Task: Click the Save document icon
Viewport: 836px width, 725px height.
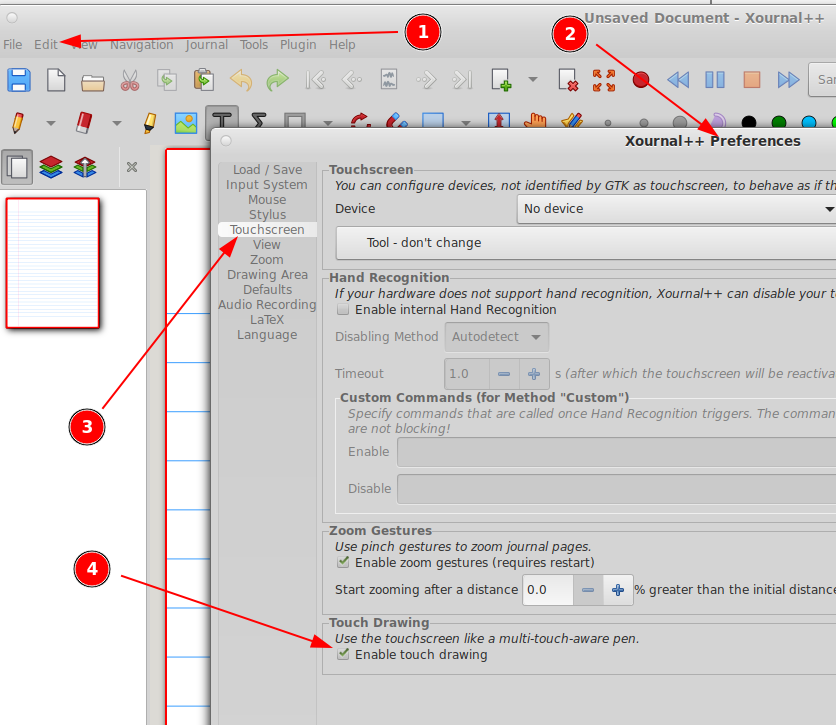Action: coord(19,80)
